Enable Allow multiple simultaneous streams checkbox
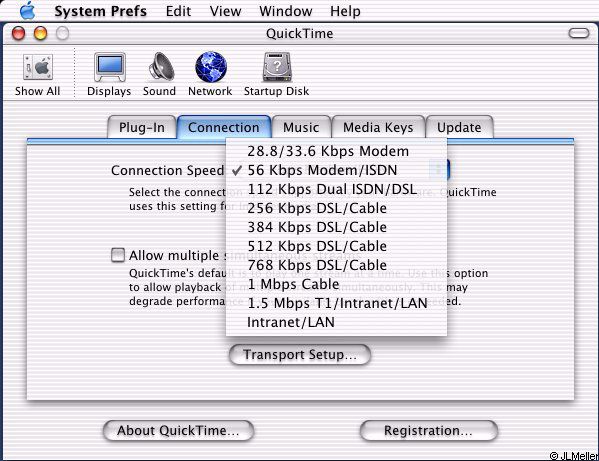 point(118,255)
